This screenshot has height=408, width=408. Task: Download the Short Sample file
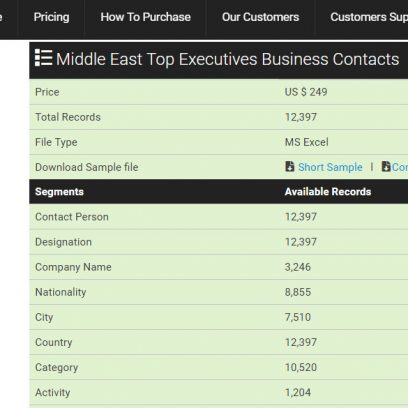tap(330, 167)
